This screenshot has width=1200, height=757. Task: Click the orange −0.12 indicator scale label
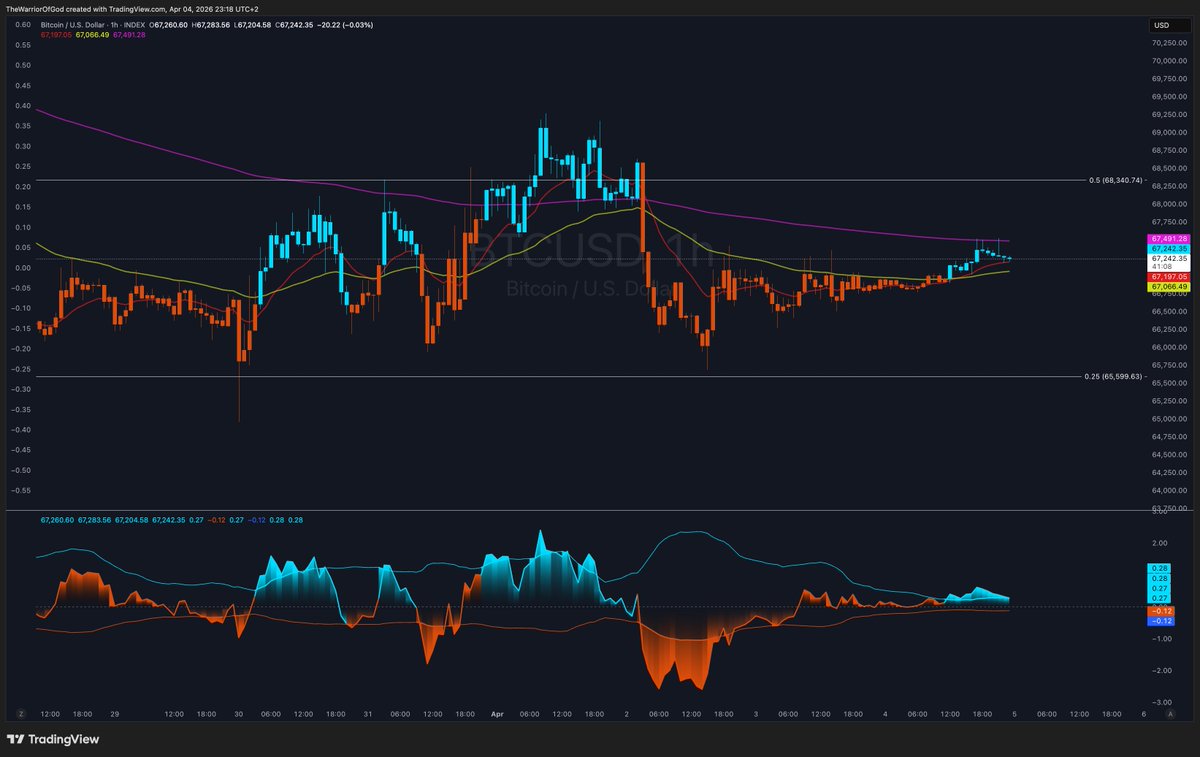point(1162,611)
